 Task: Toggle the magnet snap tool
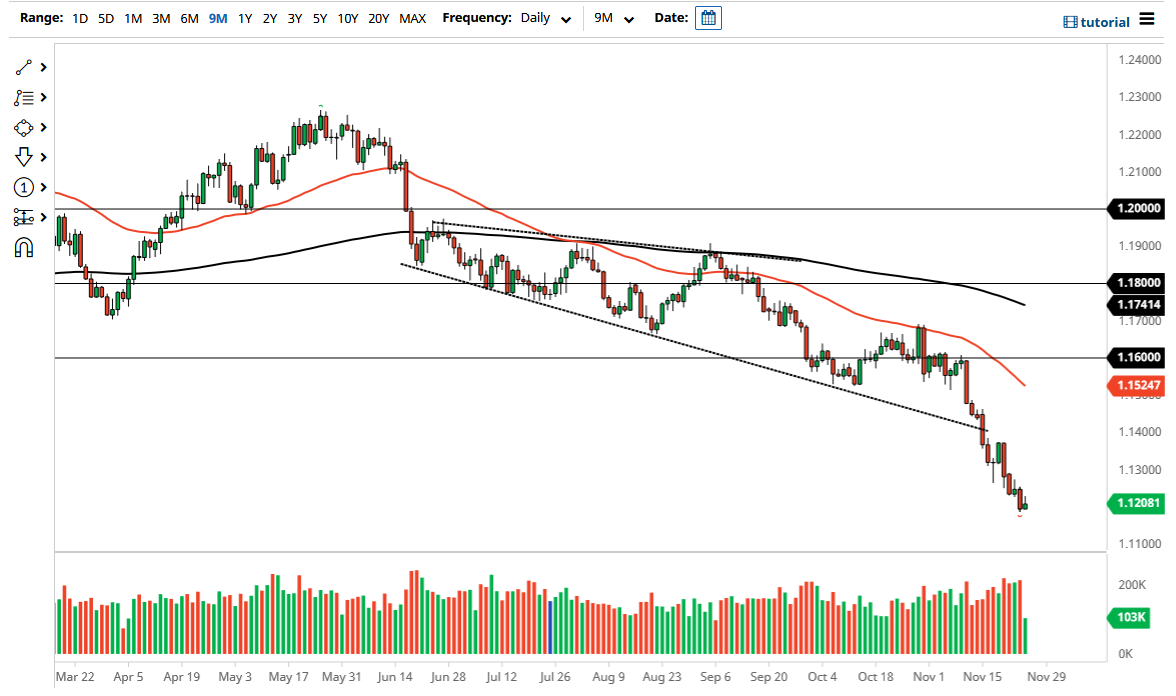[24, 247]
